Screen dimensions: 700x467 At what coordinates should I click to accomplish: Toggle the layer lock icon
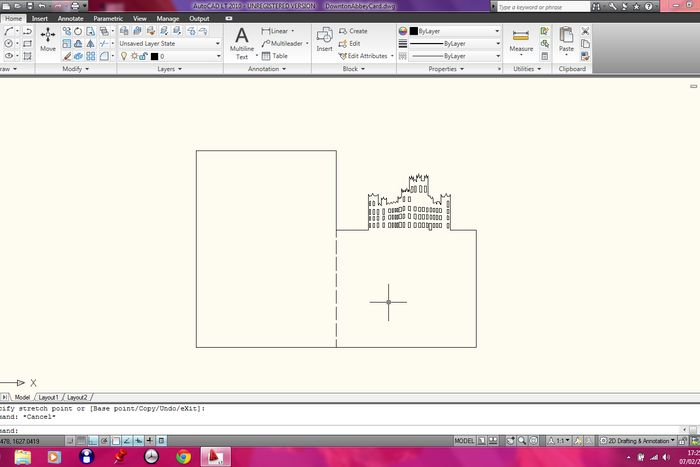coord(143,56)
